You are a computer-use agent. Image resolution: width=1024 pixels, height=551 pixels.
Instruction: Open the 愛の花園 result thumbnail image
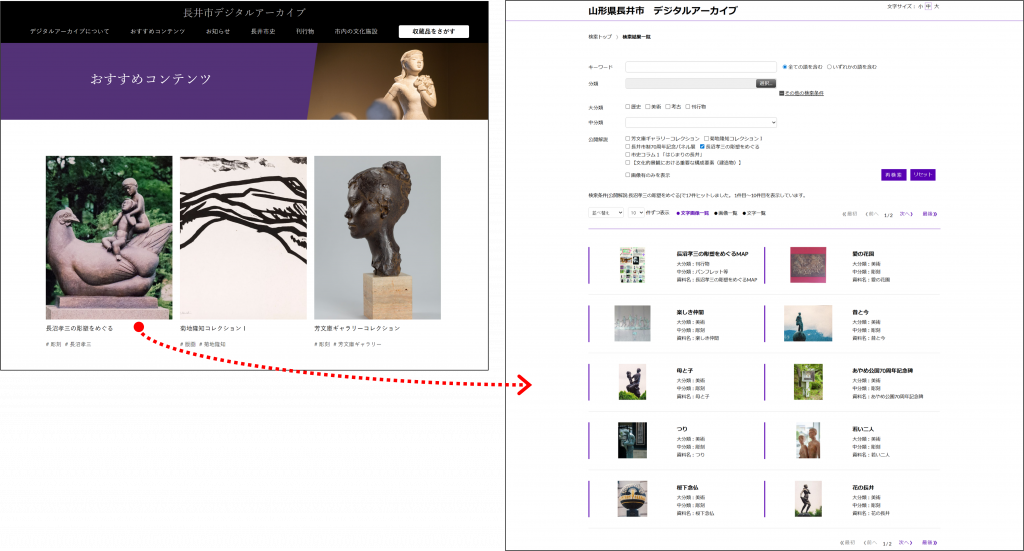point(808,265)
